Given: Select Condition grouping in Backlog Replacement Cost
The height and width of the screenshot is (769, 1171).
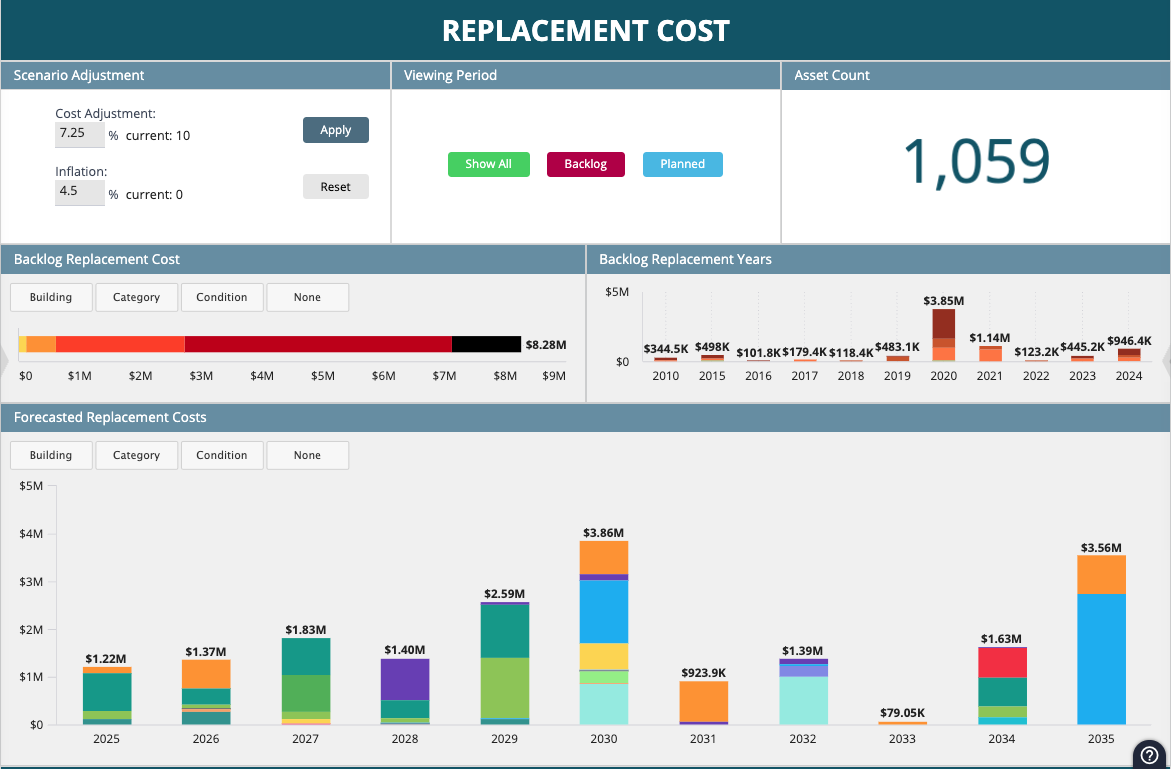Looking at the screenshot, I should coord(222,297).
